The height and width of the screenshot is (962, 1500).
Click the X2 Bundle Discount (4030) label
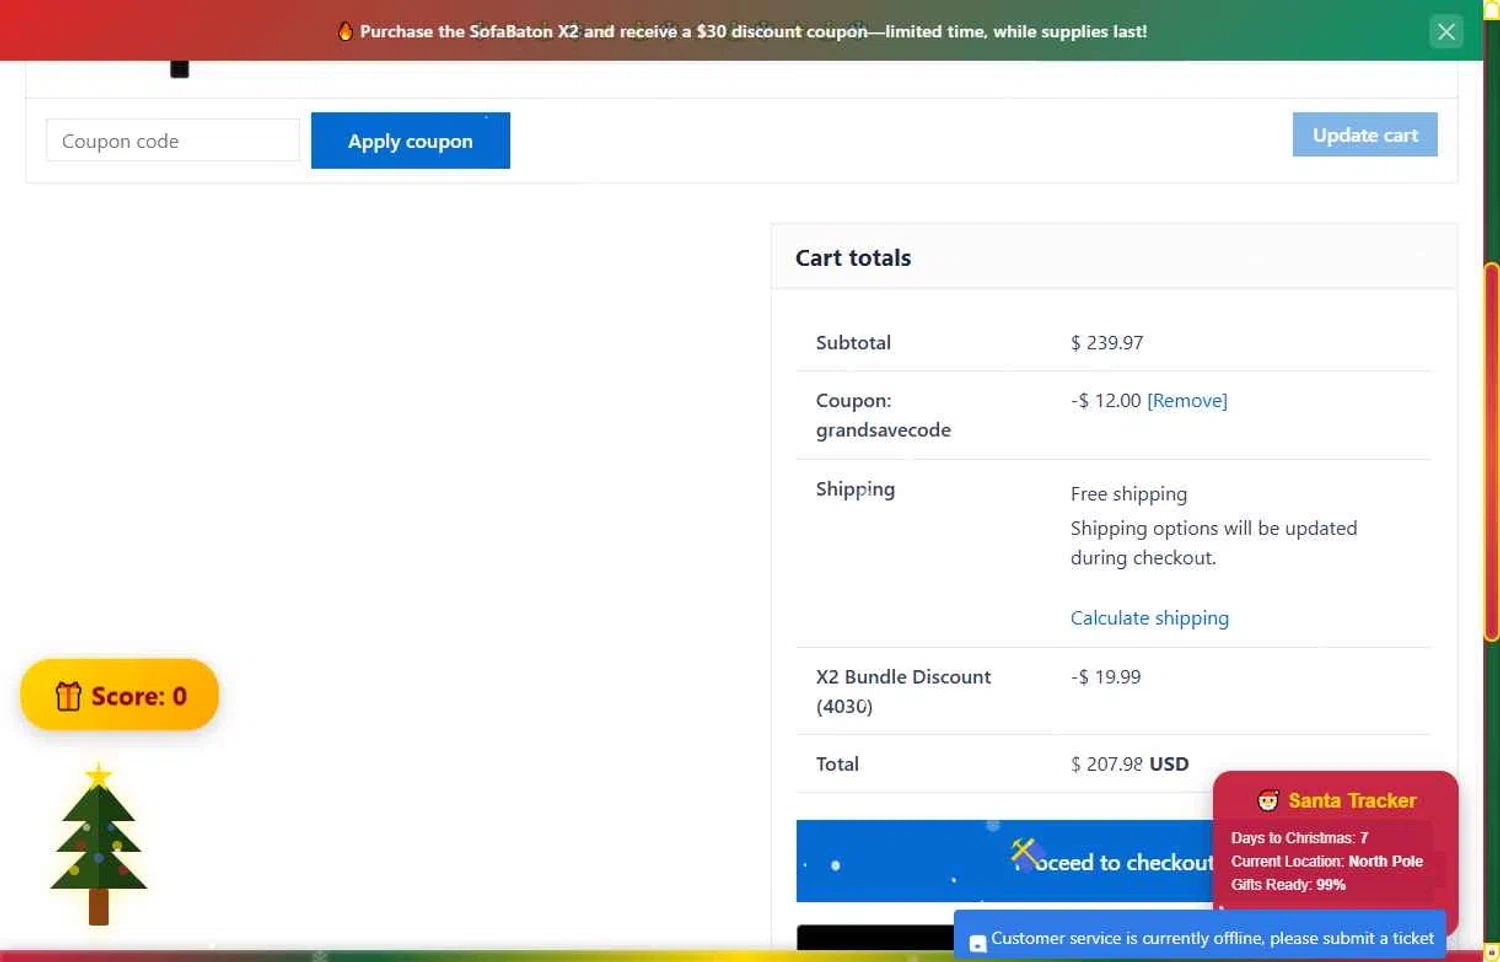point(903,691)
